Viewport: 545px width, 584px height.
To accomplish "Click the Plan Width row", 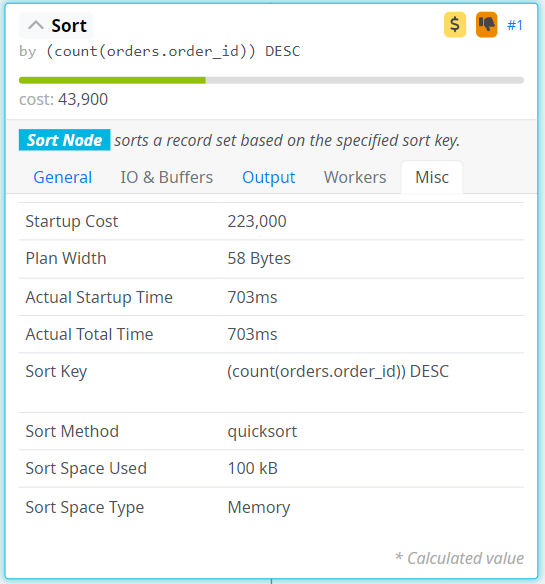I will click(271, 258).
